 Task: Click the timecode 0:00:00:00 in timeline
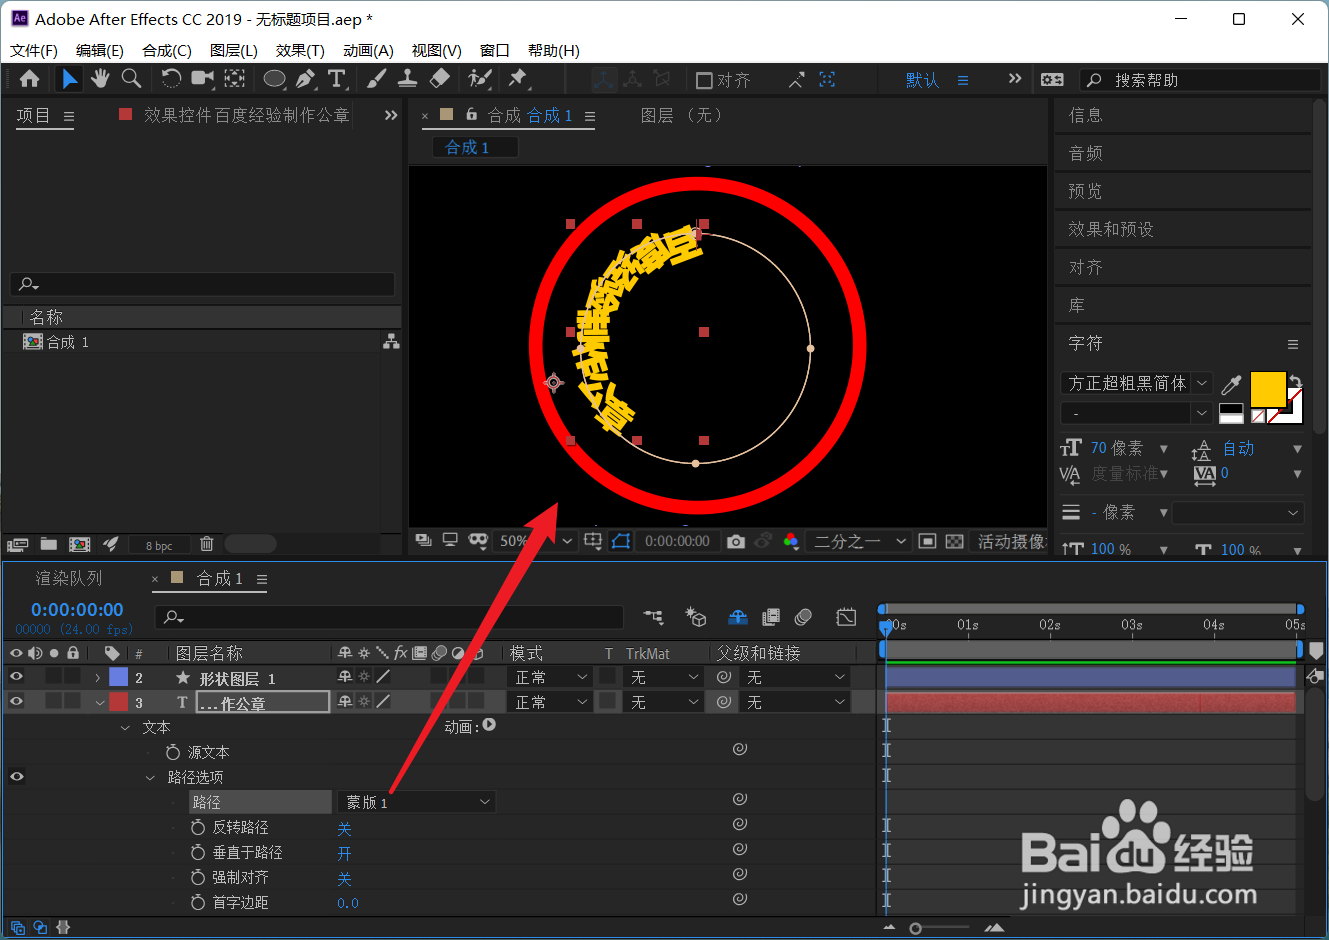(77, 610)
